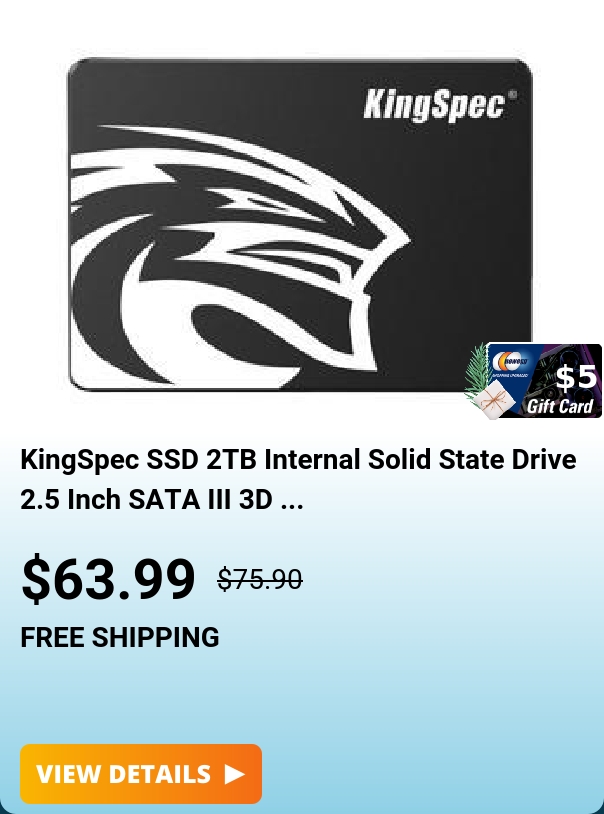Click the play arrow on VIEW DETAILS
The width and height of the screenshot is (604, 814).
point(235,774)
